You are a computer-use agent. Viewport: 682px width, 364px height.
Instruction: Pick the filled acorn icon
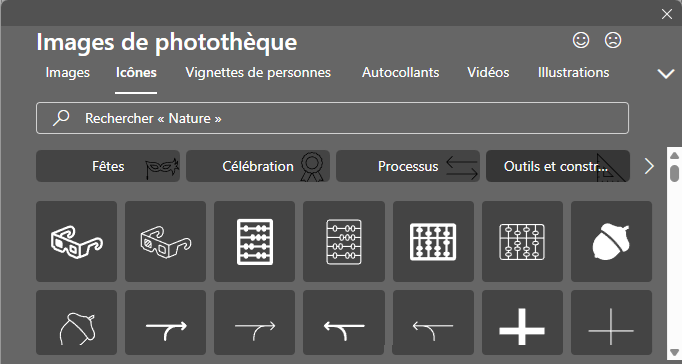click(611, 241)
